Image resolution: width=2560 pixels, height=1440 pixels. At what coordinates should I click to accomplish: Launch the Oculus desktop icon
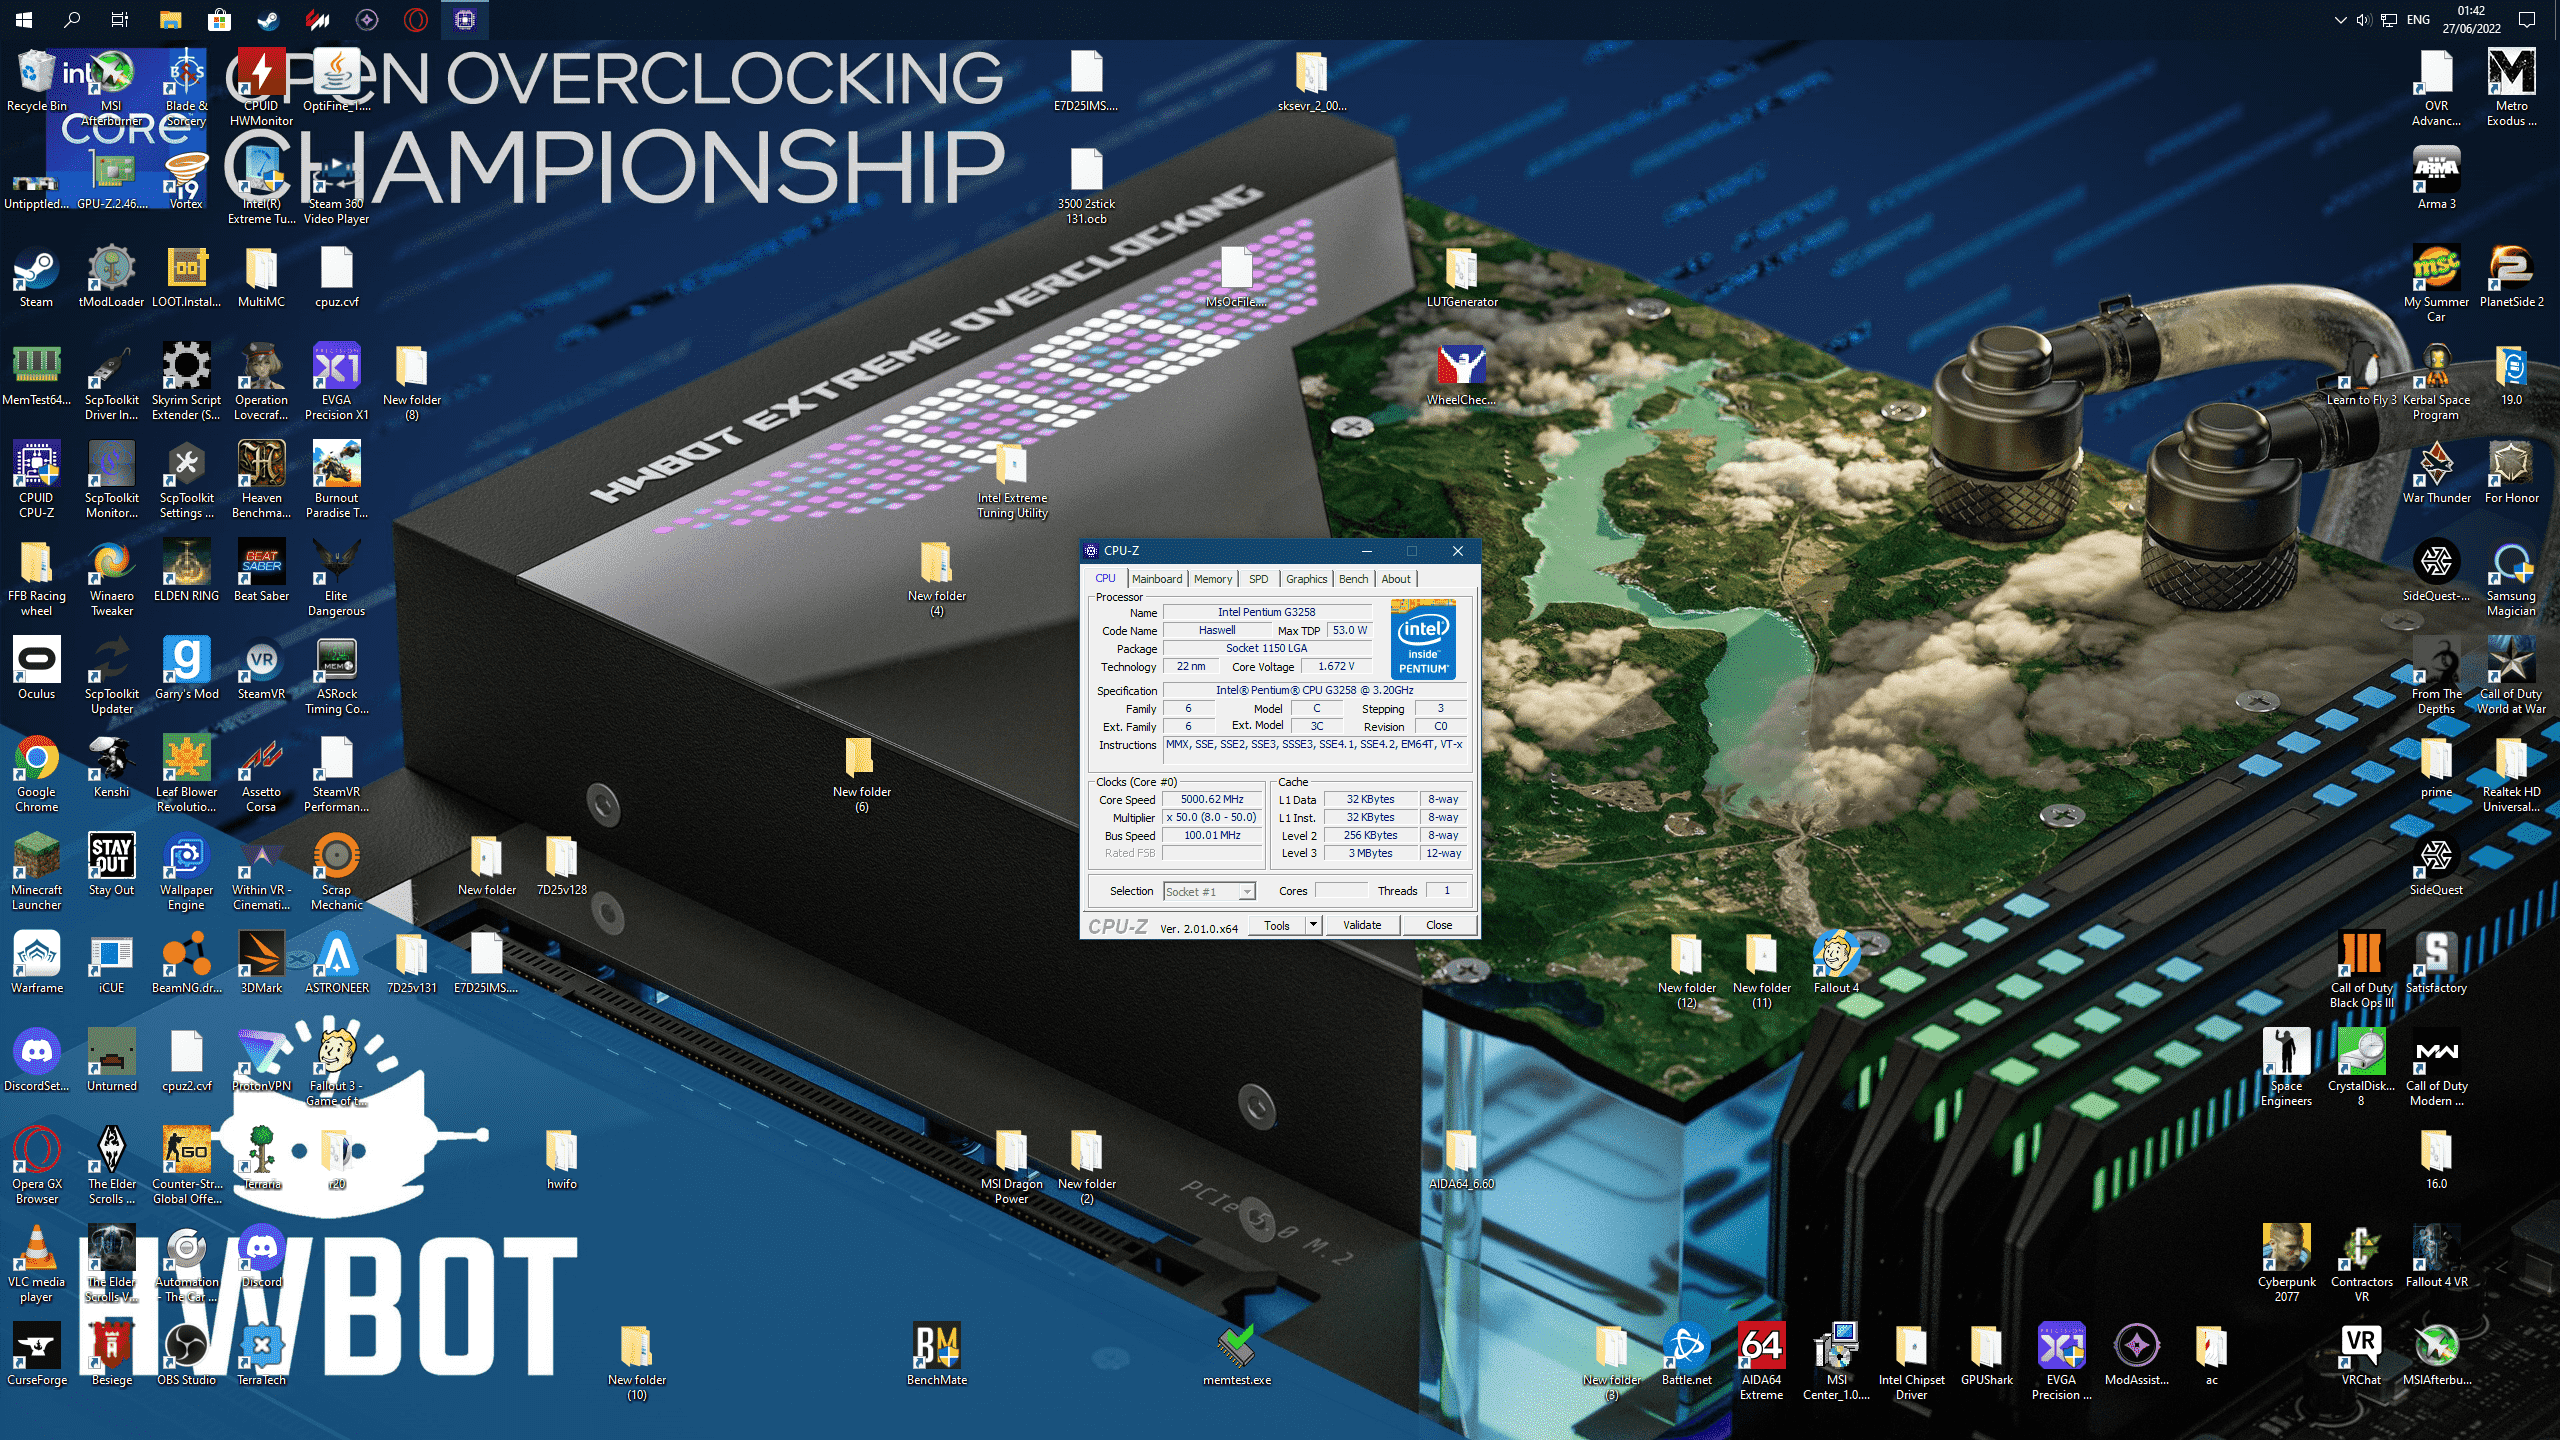coord(36,669)
